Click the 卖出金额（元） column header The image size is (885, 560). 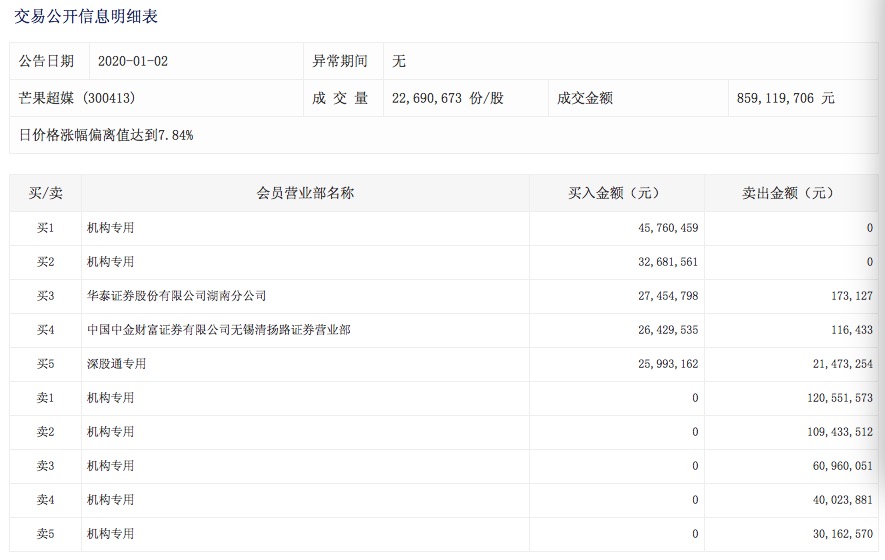click(x=788, y=193)
